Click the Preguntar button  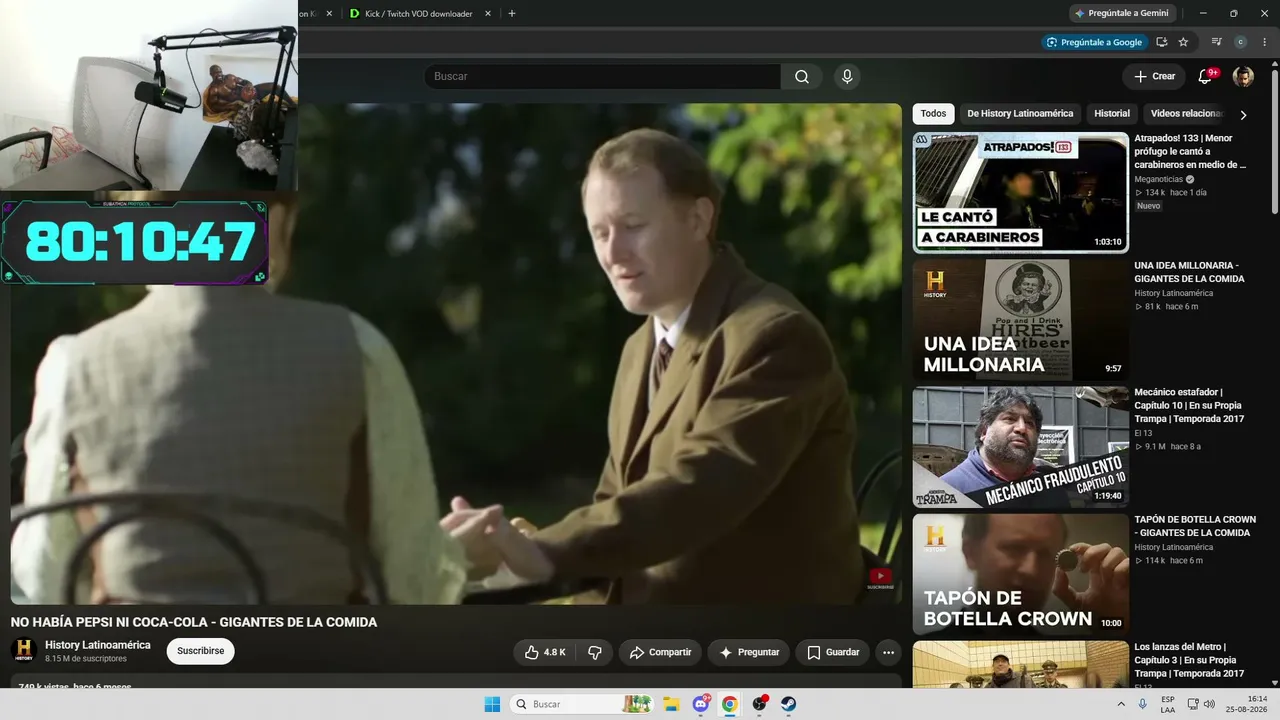coord(749,652)
